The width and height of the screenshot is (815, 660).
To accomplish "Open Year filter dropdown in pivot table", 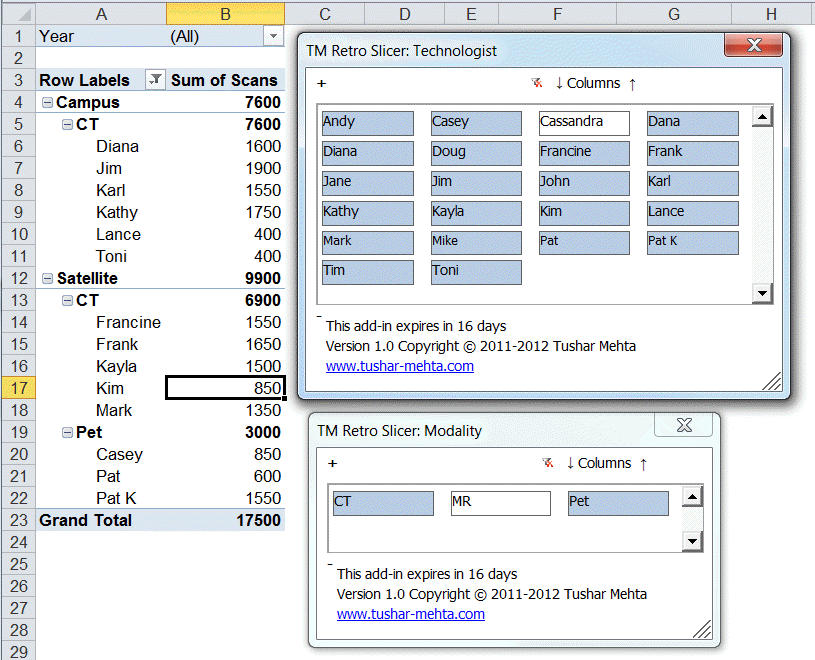I will click(x=273, y=36).
